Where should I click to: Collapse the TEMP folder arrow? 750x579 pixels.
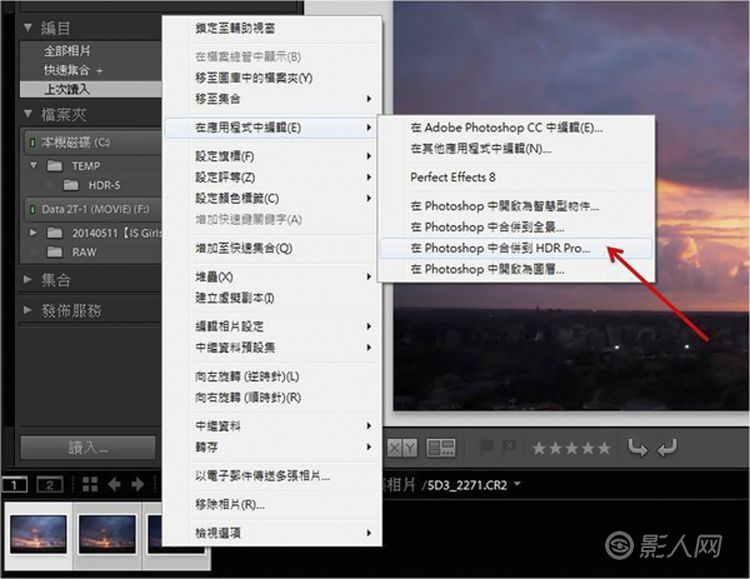[33, 166]
